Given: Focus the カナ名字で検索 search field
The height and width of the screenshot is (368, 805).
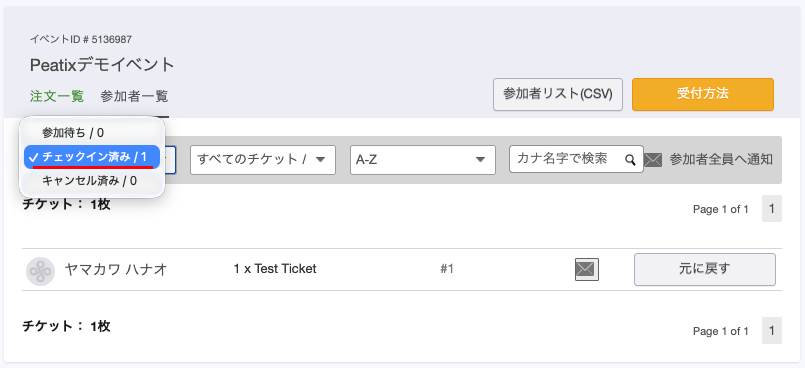Looking at the screenshot, I should tap(577, 159).
